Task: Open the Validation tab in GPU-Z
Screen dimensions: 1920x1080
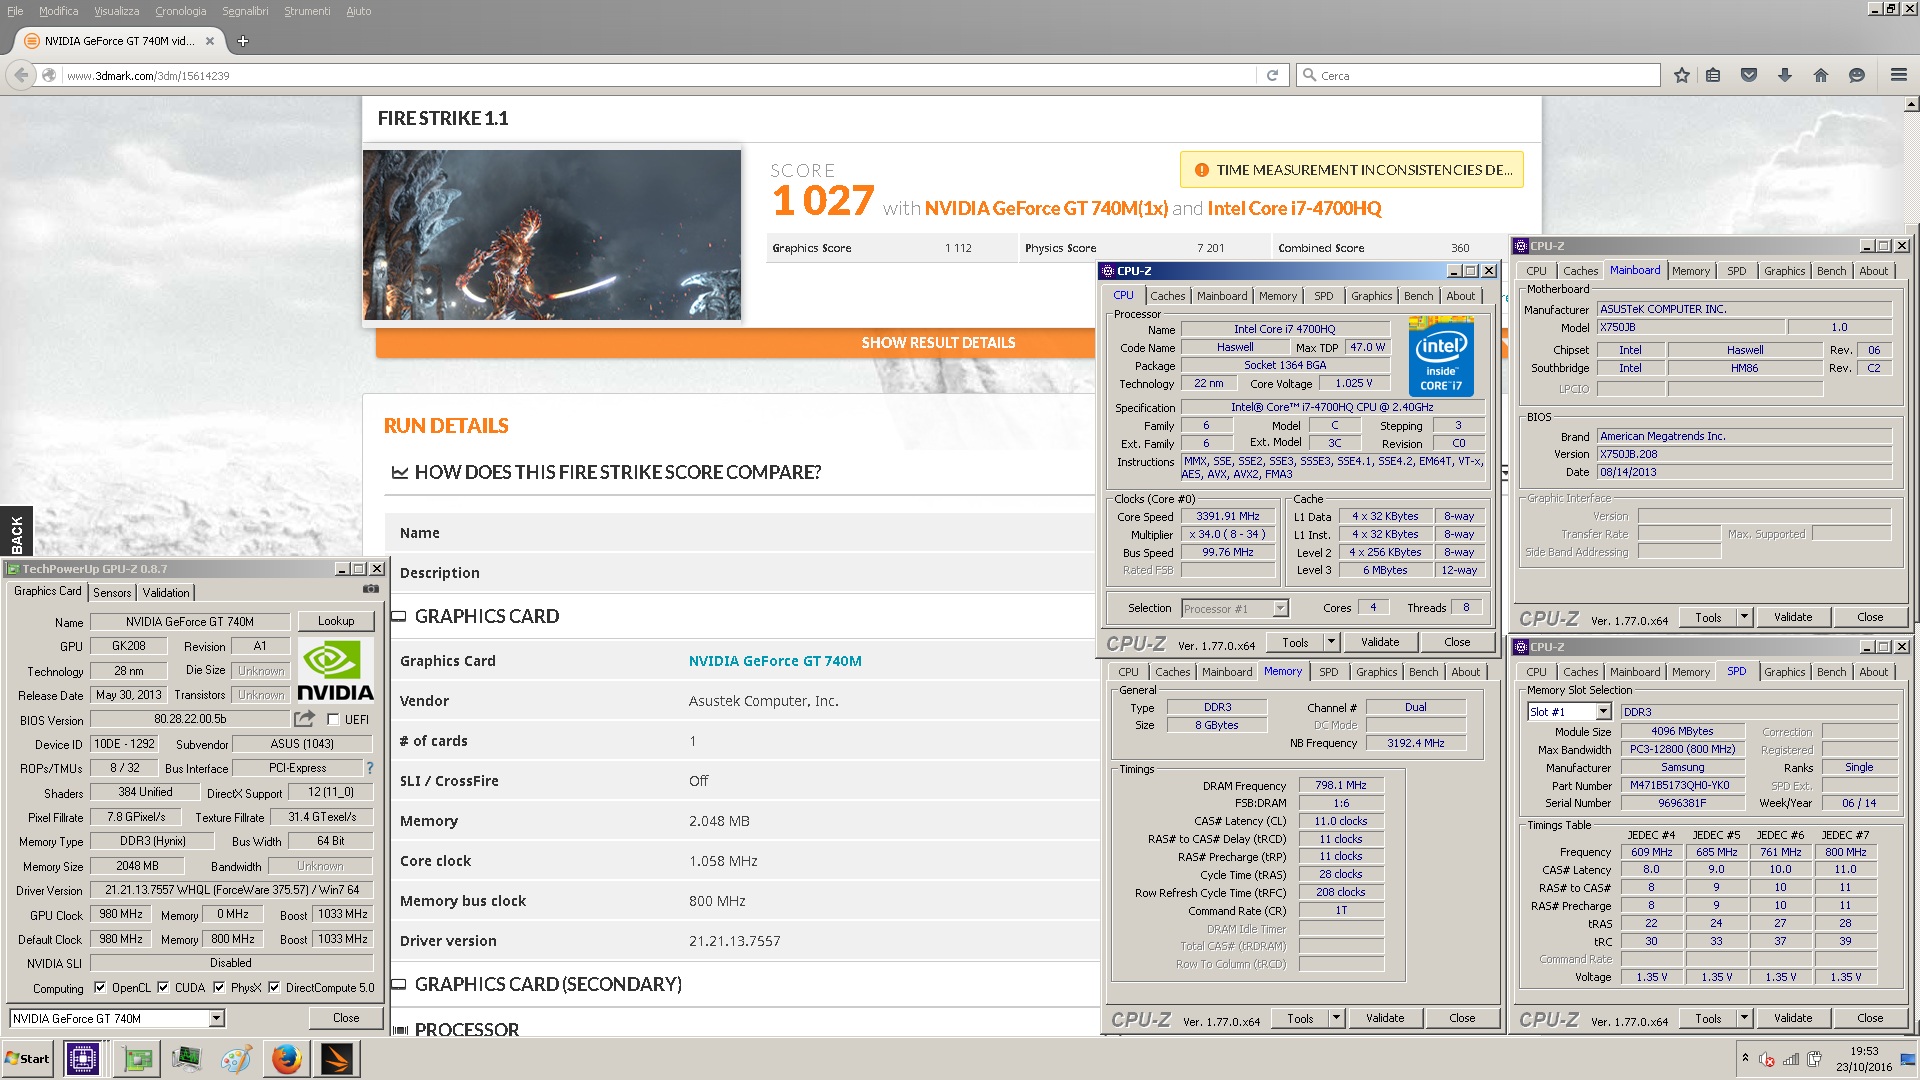Action: (166, 593)
